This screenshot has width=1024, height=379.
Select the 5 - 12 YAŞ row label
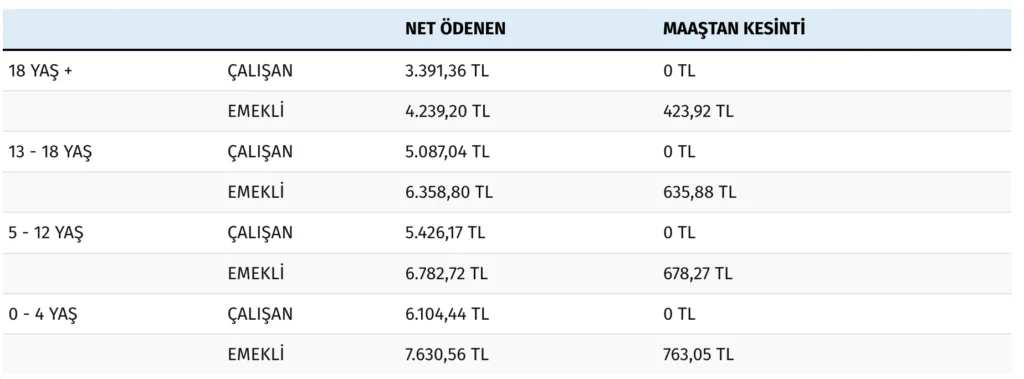point(46,233)
